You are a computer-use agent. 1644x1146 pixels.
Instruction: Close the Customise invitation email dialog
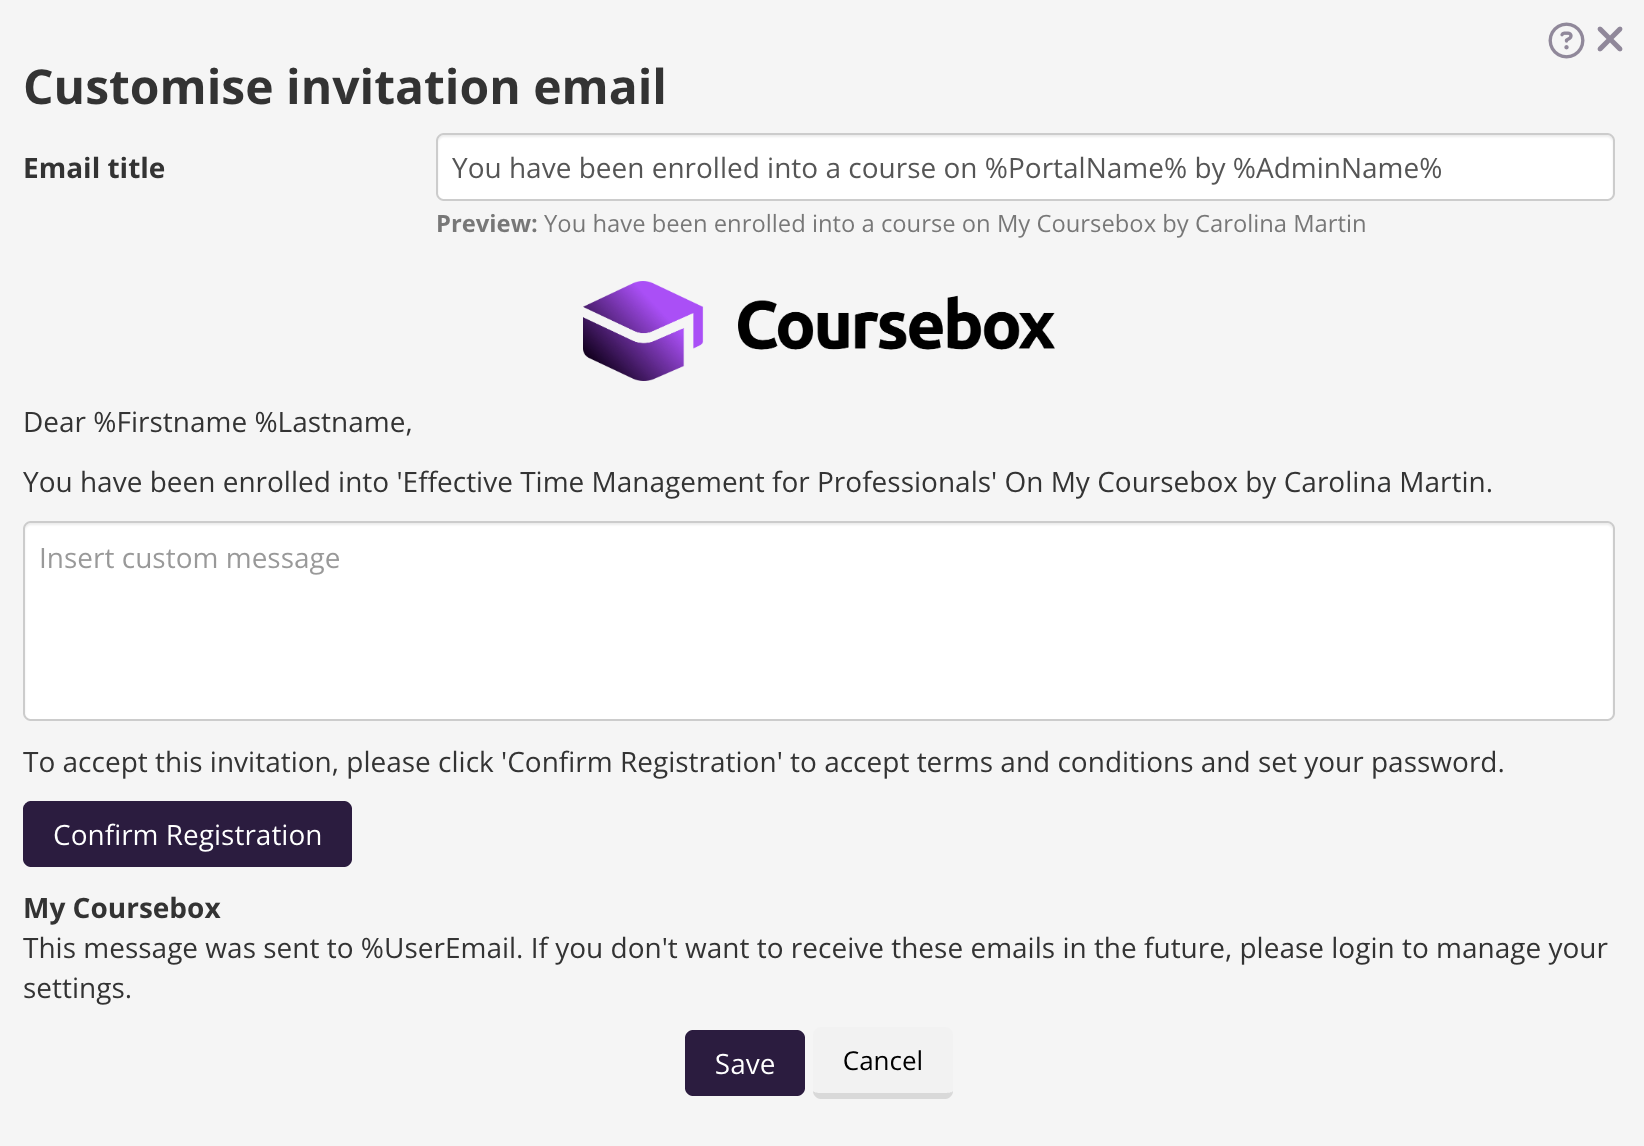coord(1611,39)
